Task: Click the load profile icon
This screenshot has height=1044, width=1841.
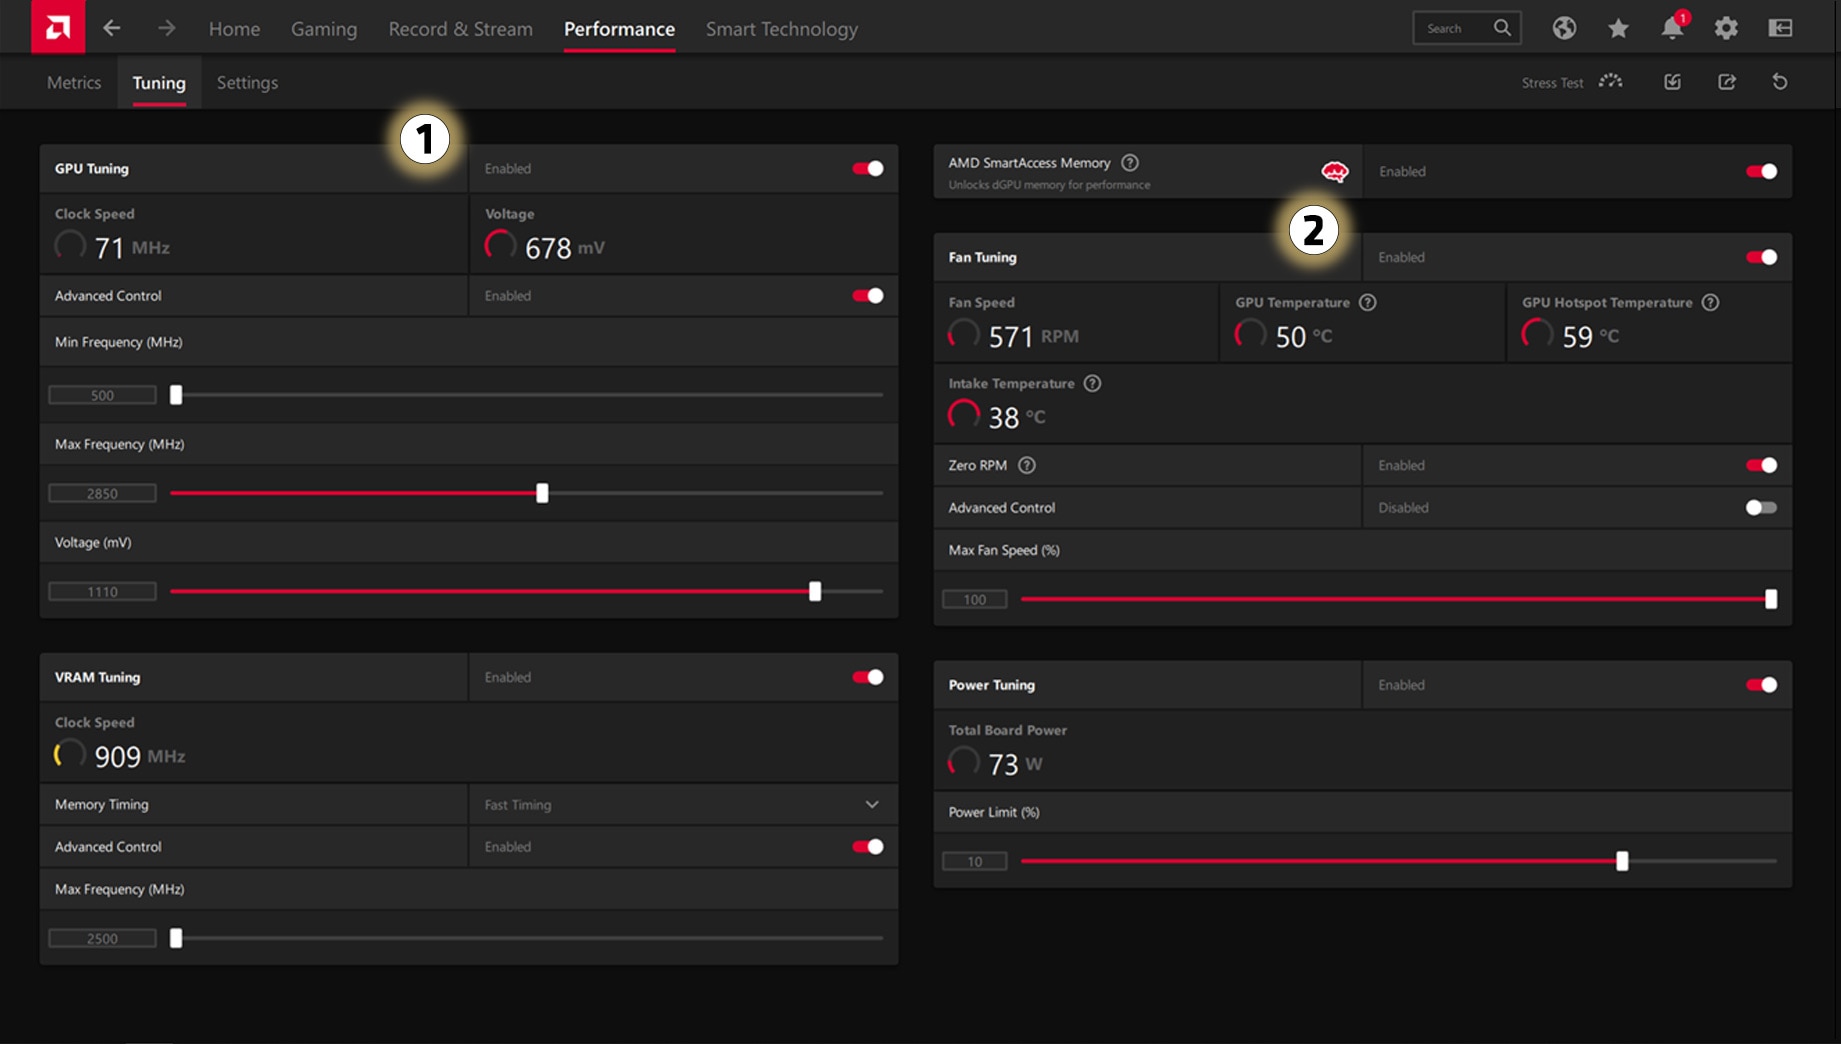Action: [1672, 81]
